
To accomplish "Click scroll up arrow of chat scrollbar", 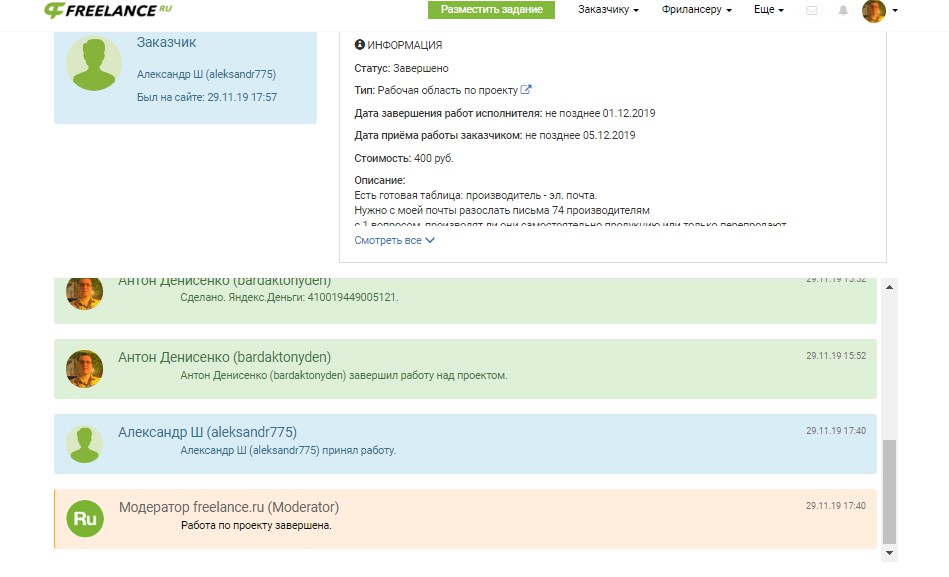I will (889, 287).
